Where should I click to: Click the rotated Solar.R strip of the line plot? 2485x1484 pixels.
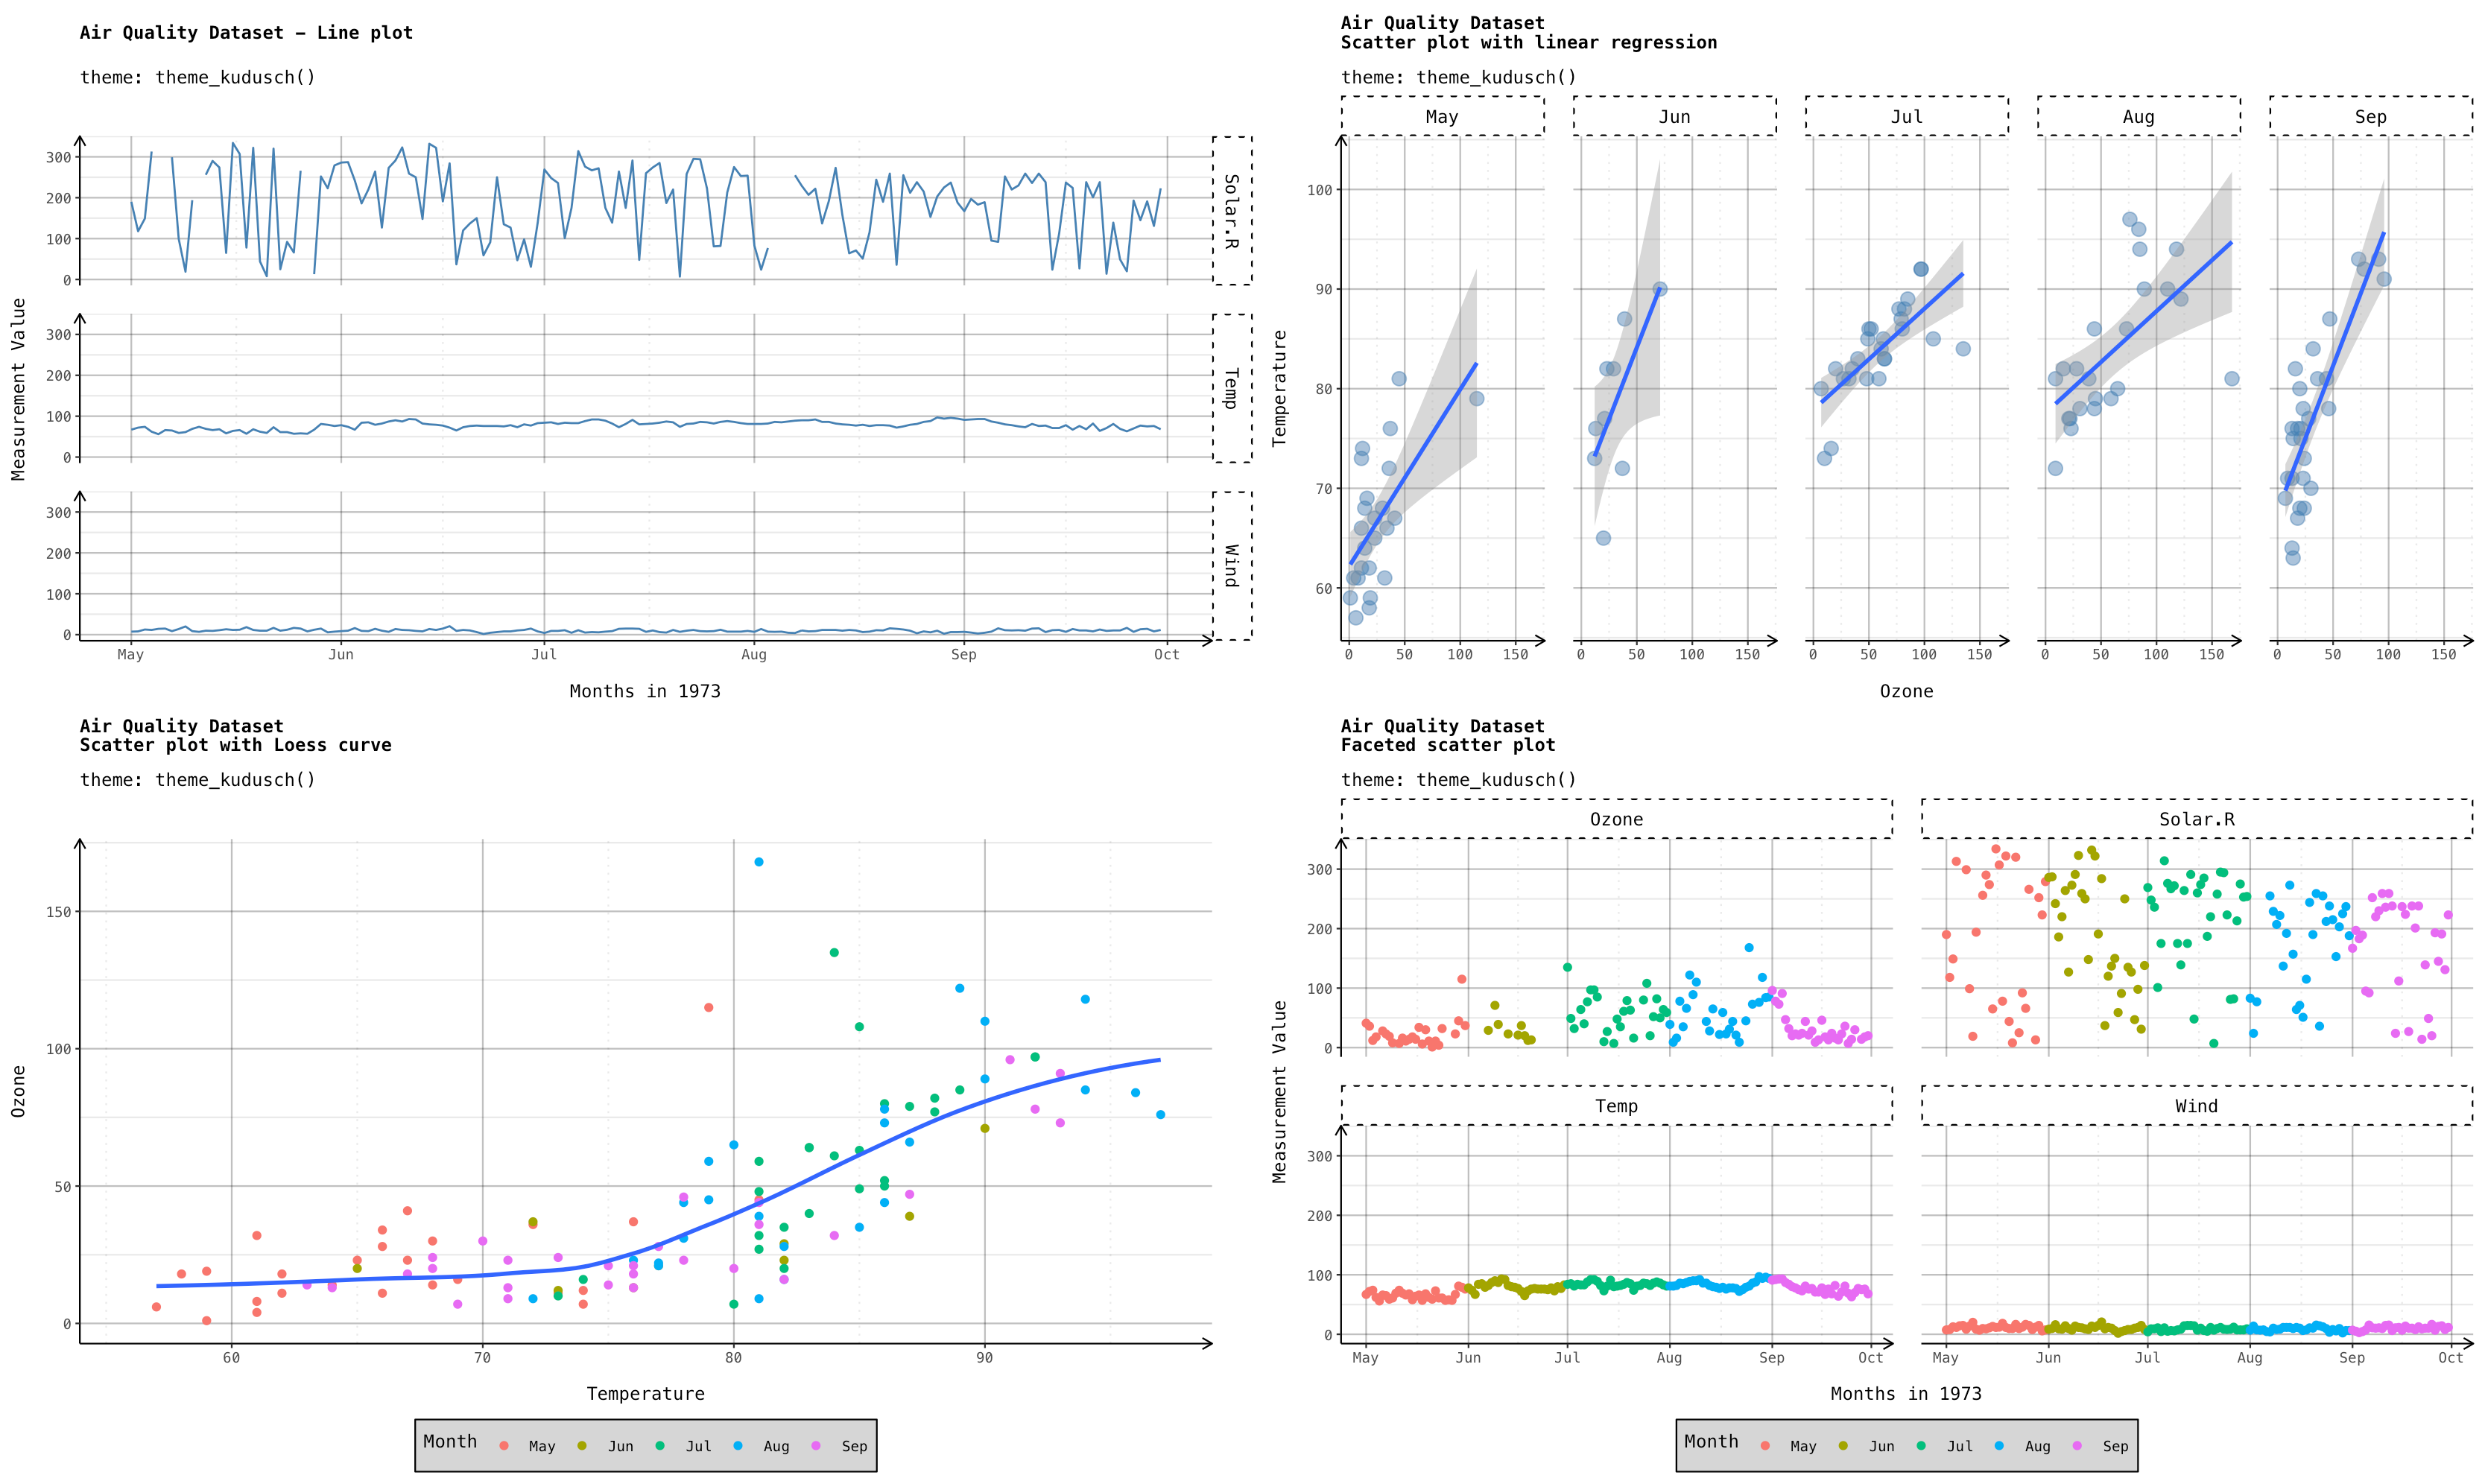point(1231,211)
